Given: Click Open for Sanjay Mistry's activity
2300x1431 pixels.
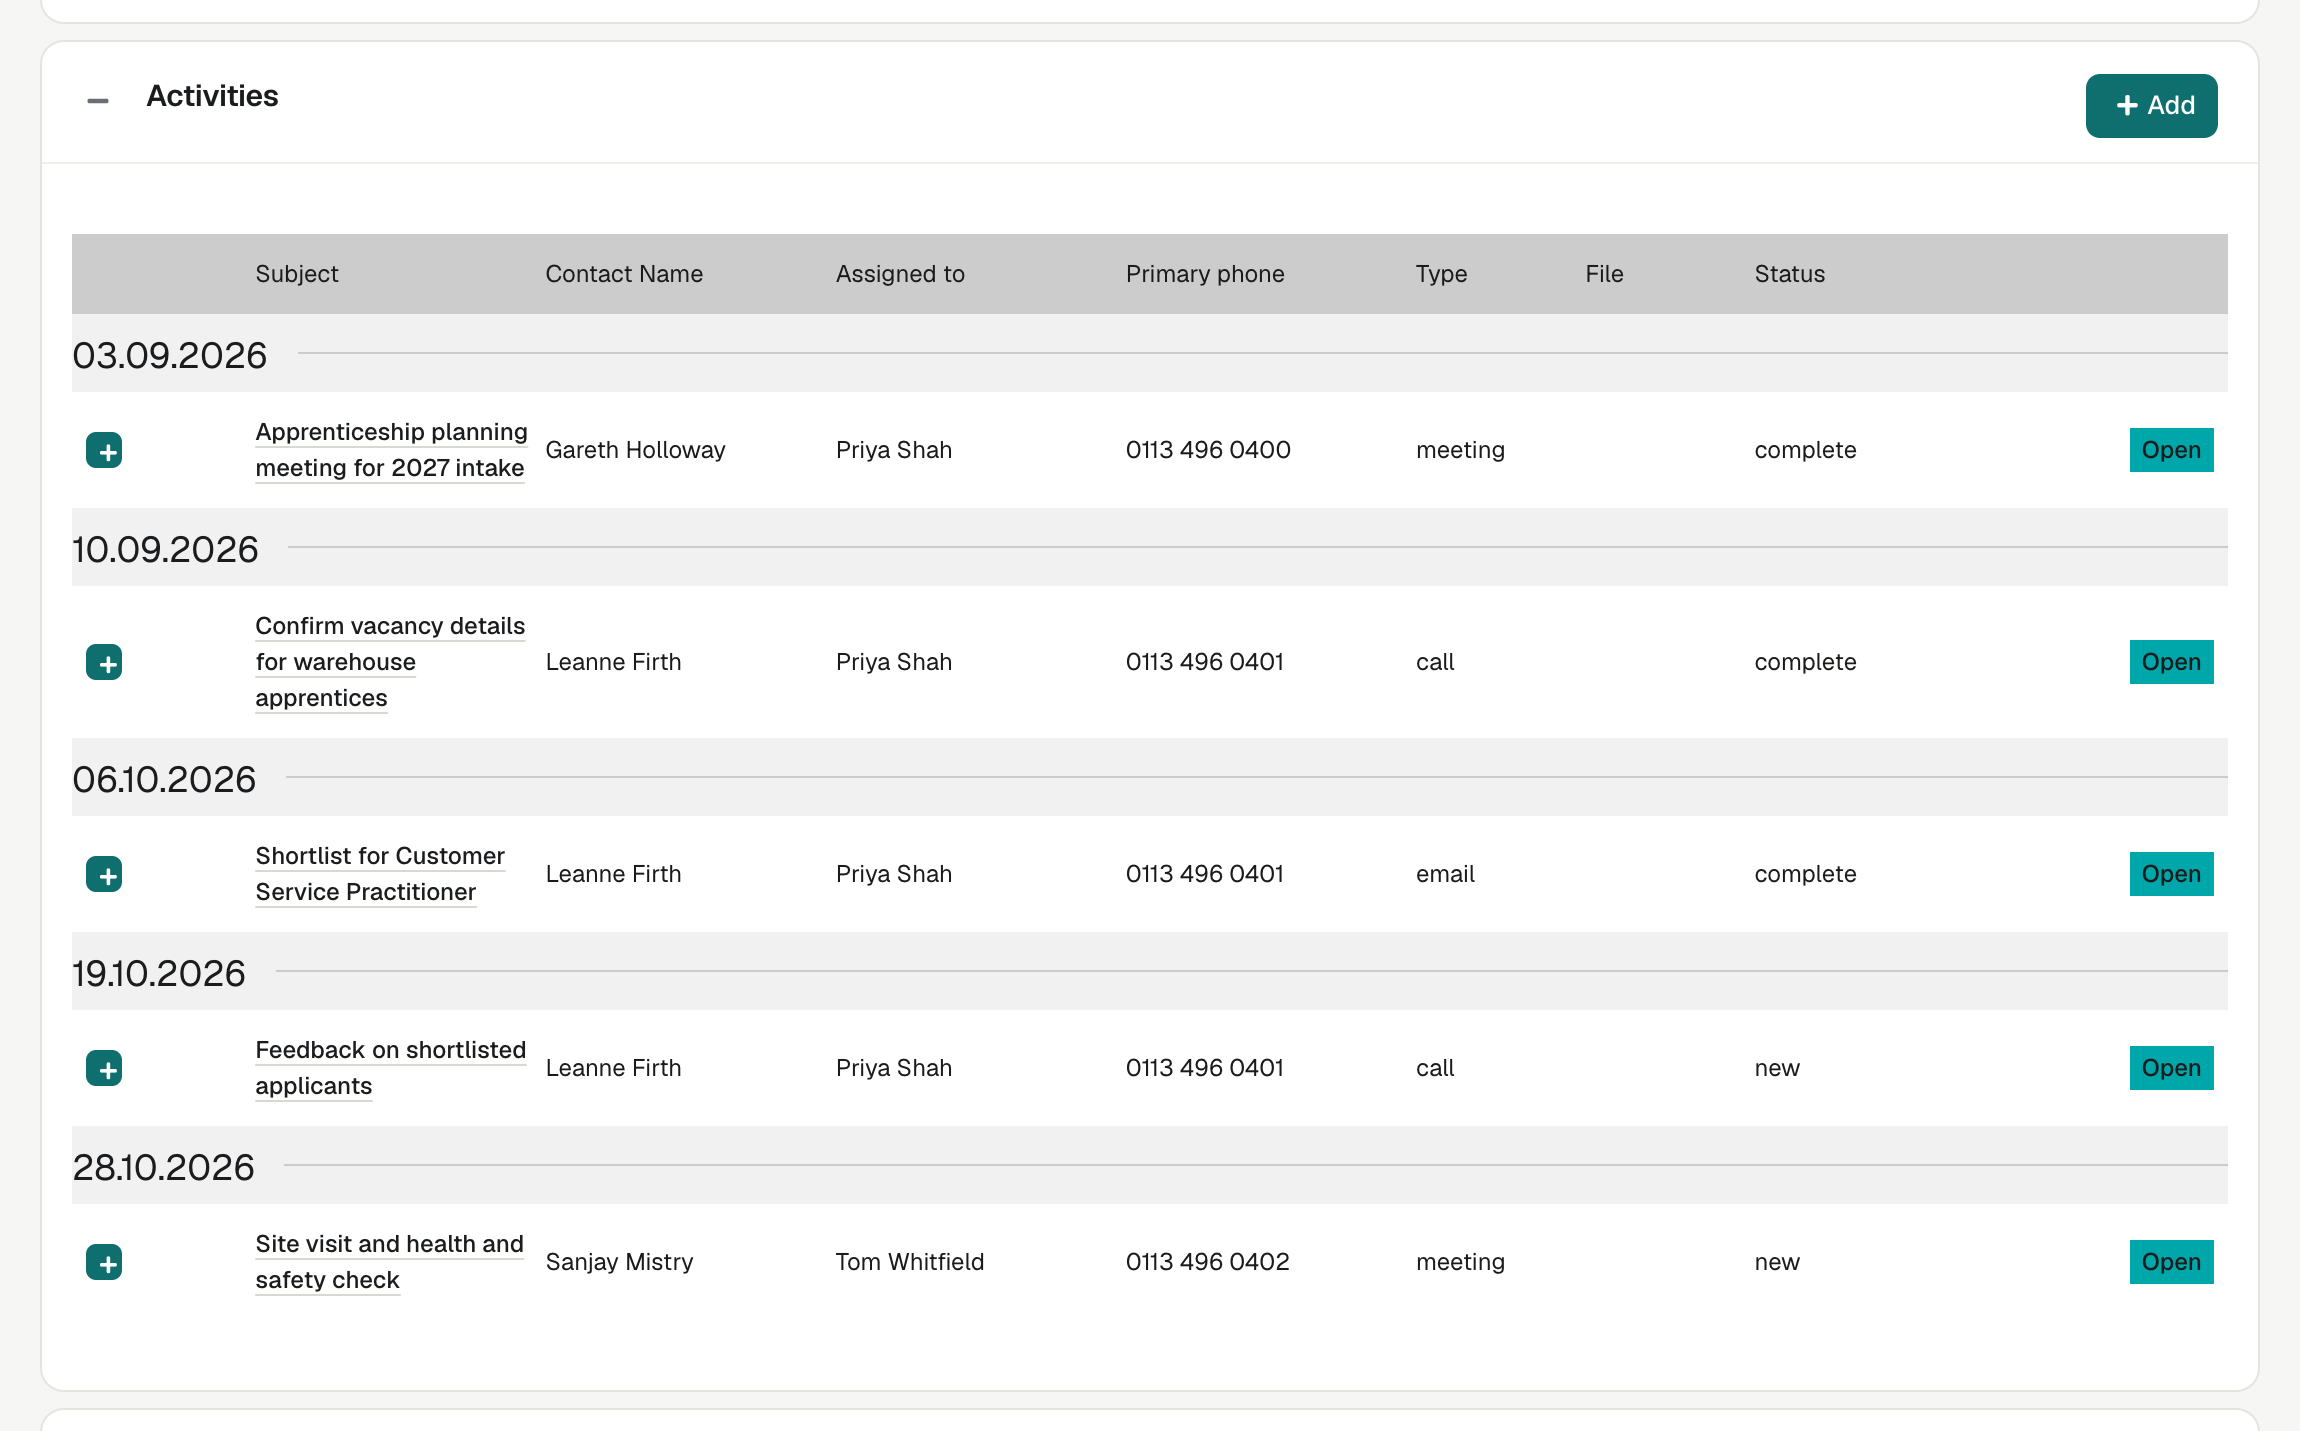Looking at the screenshot, I should pyautogui.click(x=2171, y=1262).
